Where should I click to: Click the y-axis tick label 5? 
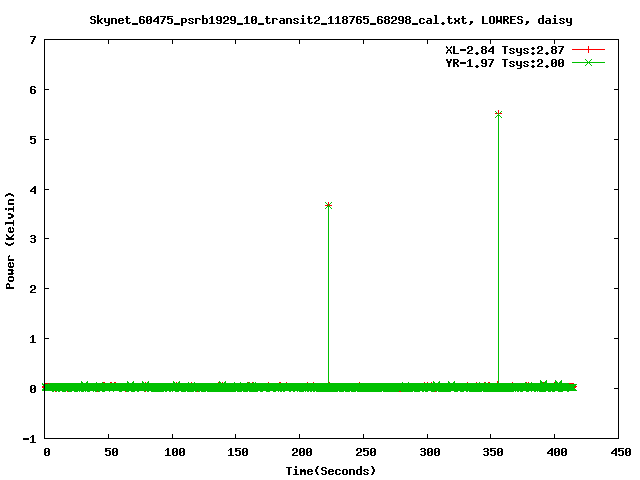tap(33, 140)
